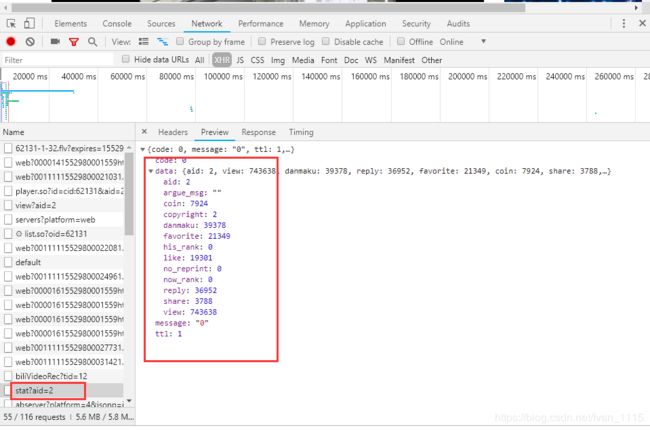Activate the inspect element picker icon
Screen dimensions: 650x430
pos(11,24)
